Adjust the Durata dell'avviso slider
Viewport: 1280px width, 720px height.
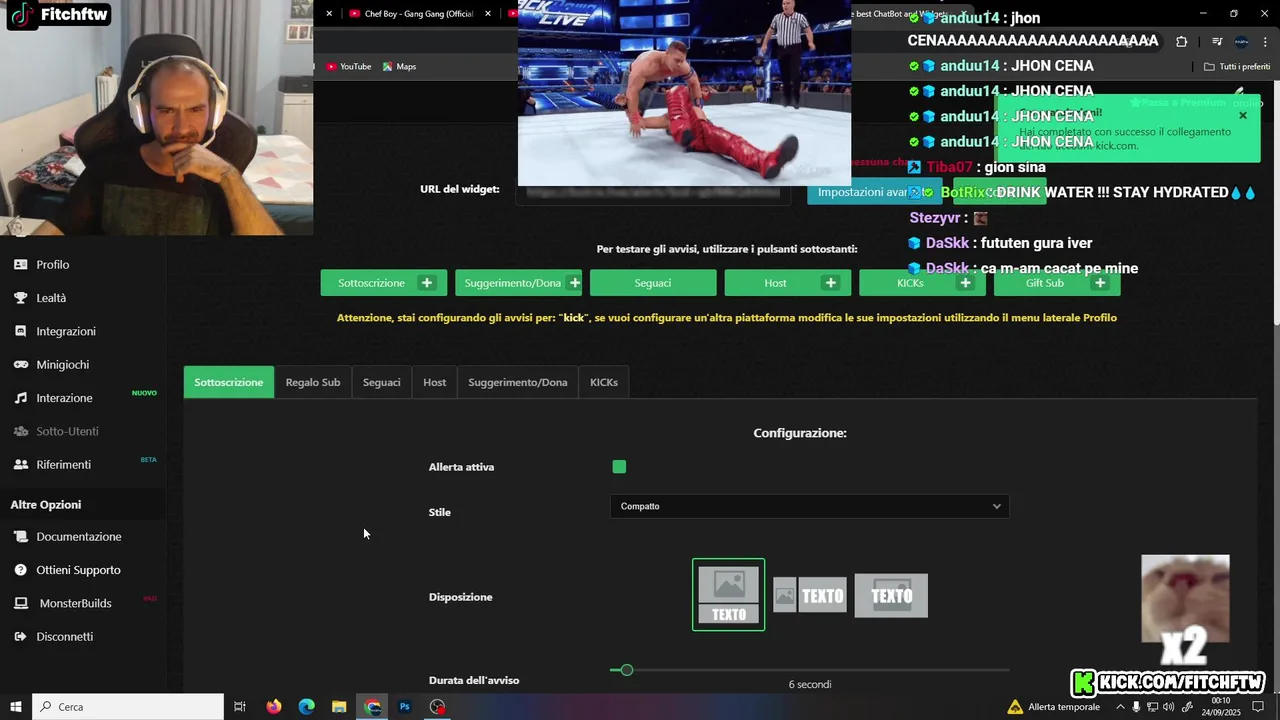pos(626,670)
